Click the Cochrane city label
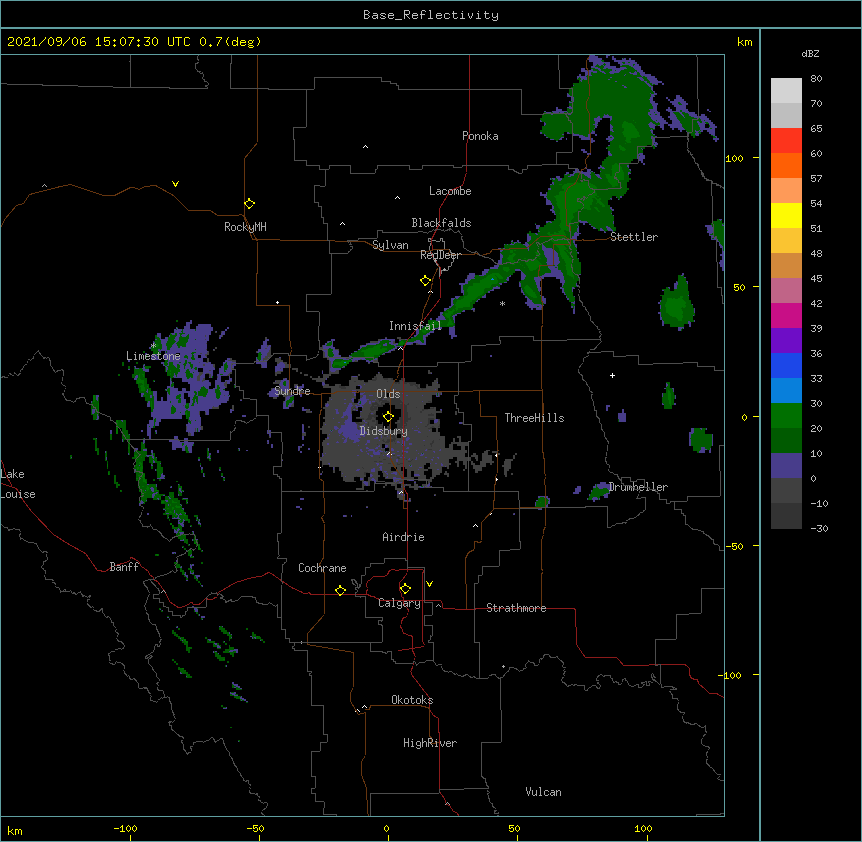The image size is (862, 842). tap(322, 568)
